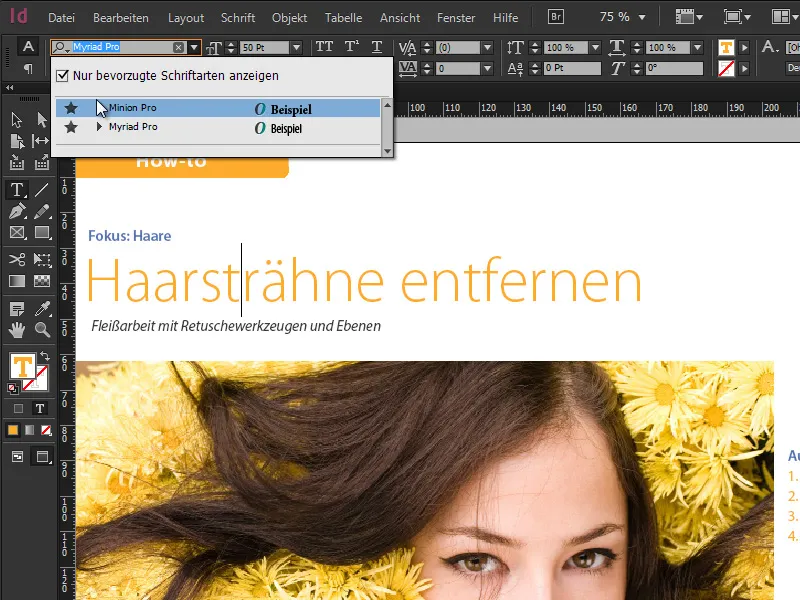Uncheck Nur bevorzugte Schriftarten anzeigen
Image resolution: width=800 pixels, height=600 pixels.
click(62, 76)
